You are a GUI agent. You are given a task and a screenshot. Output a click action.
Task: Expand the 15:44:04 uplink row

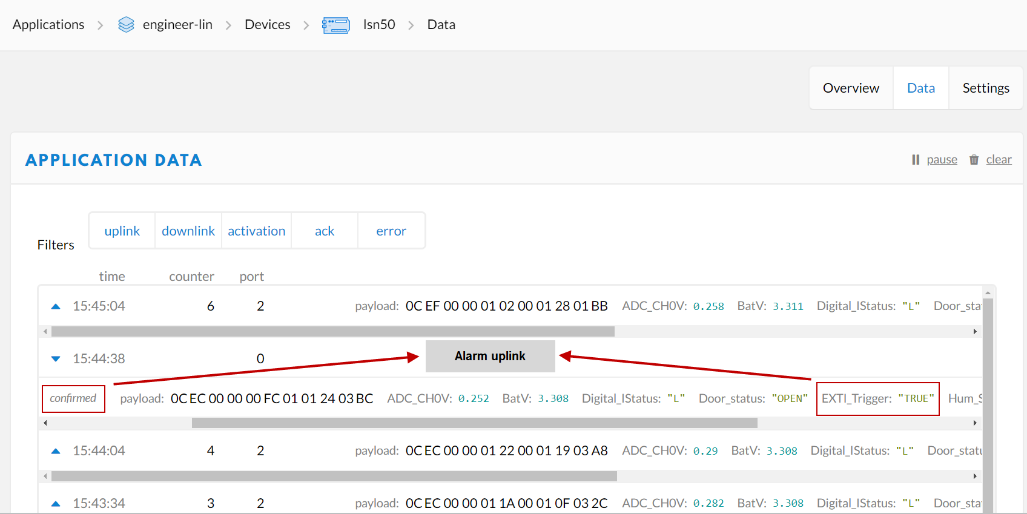pyautogui.click(x=56, y=450)
